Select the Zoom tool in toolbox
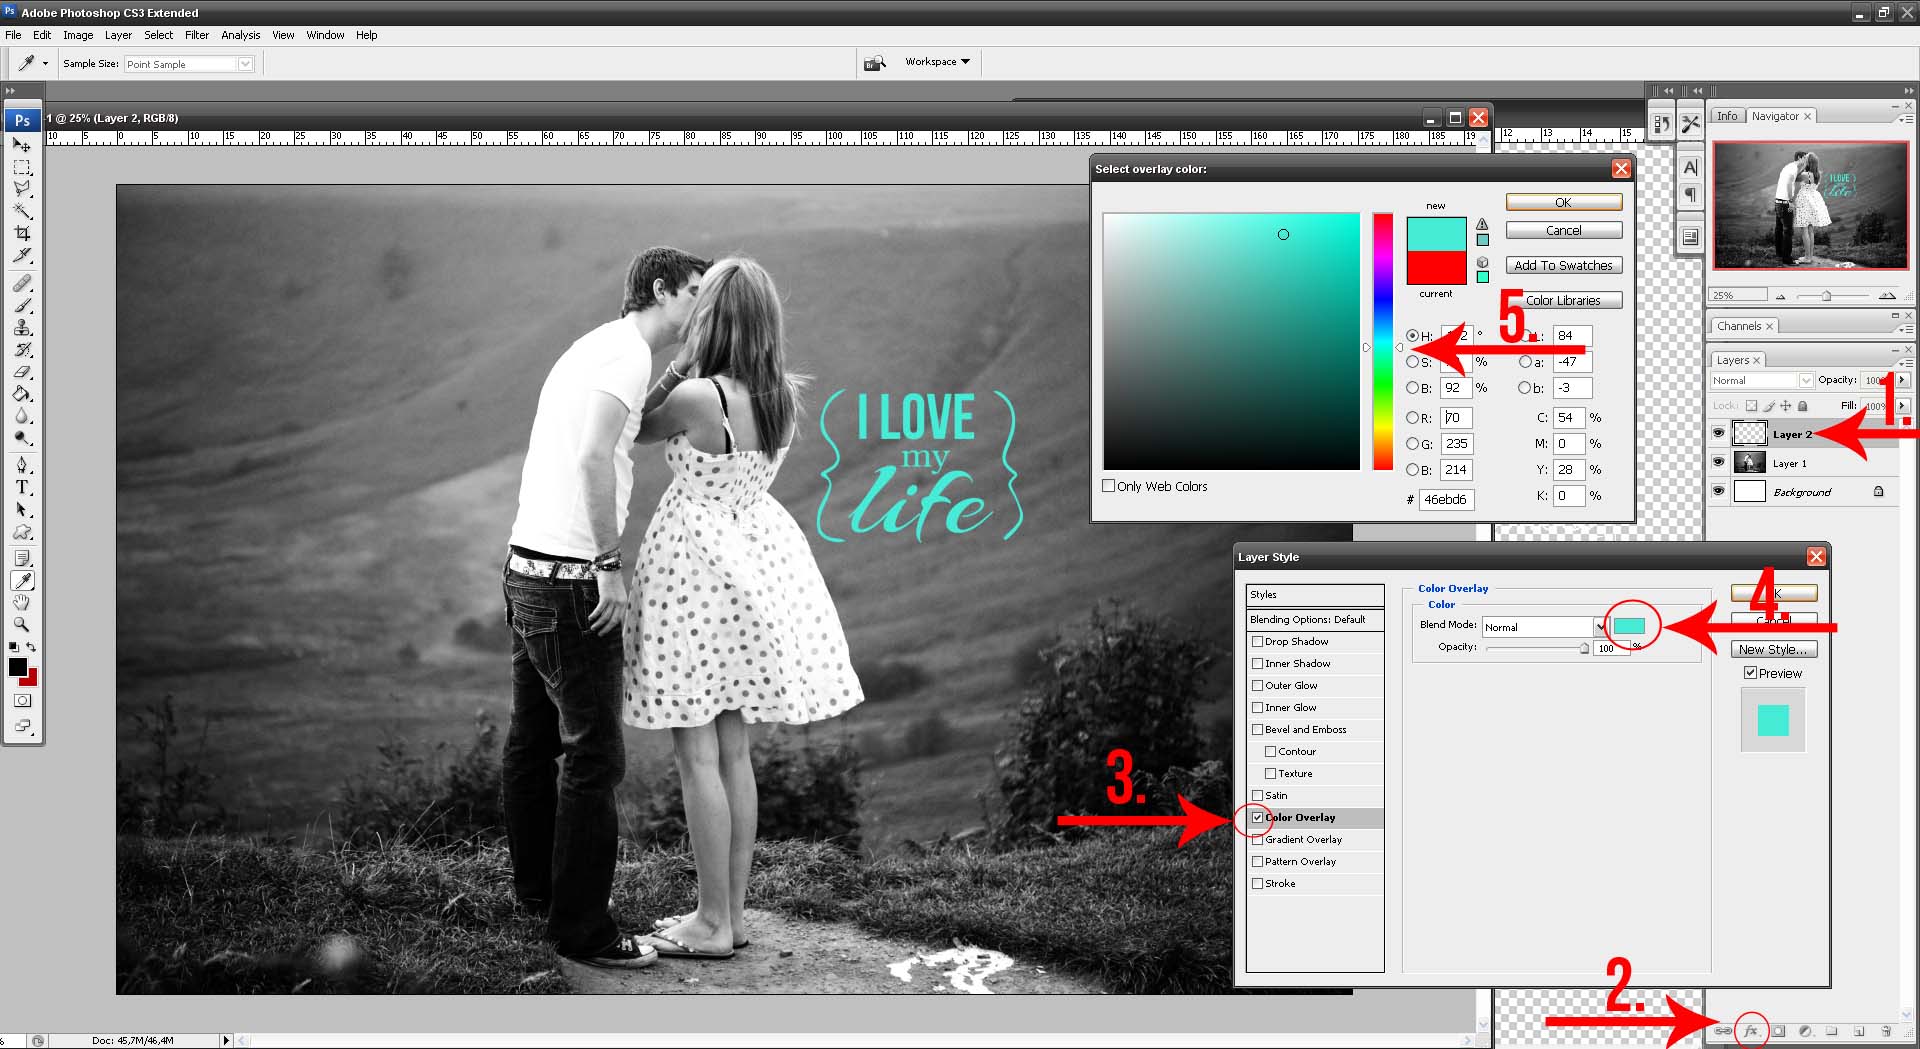 click(x=22, y=624)
